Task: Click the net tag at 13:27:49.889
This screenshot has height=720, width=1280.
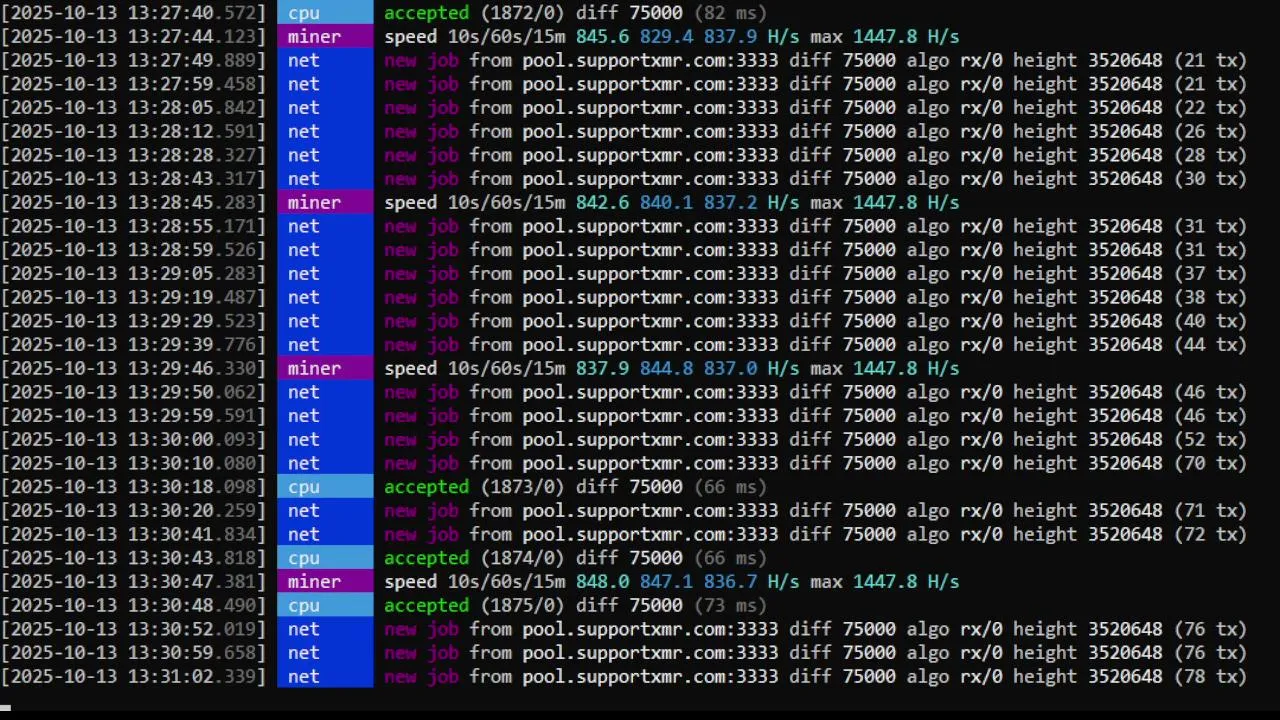Action: tap(325, 61)
